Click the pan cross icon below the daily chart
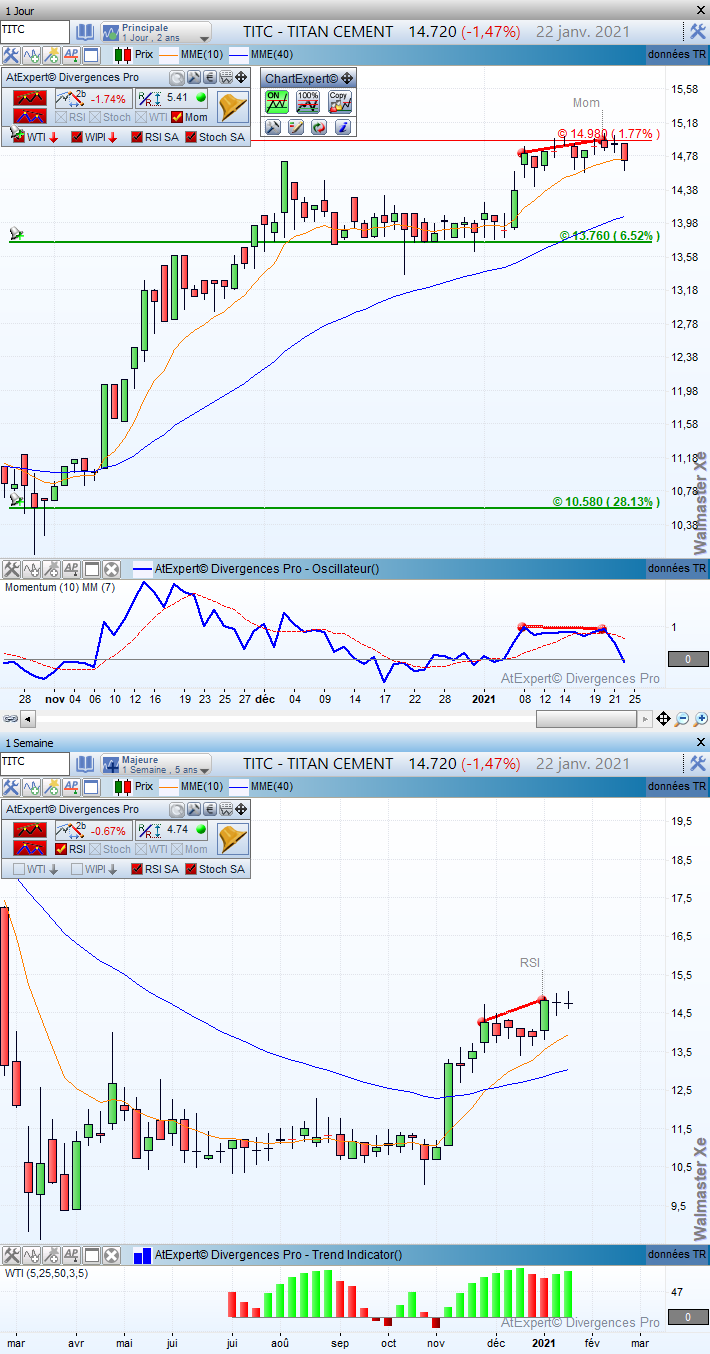 point(663,719)
